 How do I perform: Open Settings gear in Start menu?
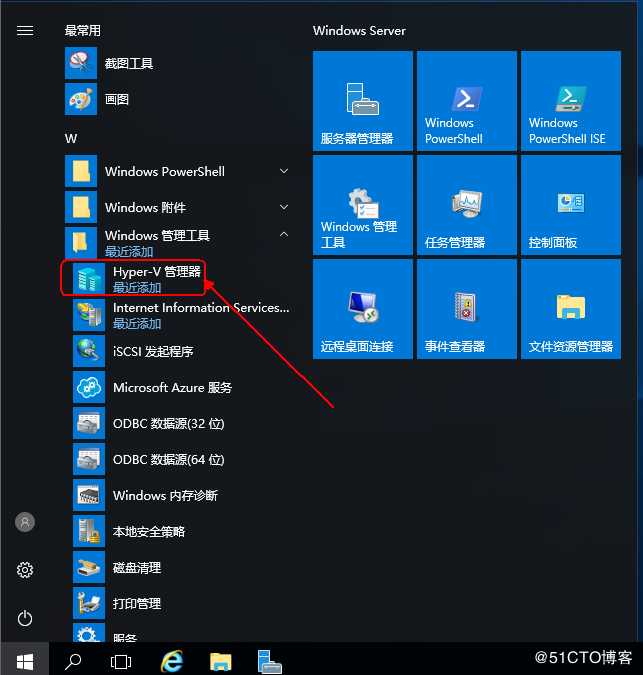tap(25, 570)
